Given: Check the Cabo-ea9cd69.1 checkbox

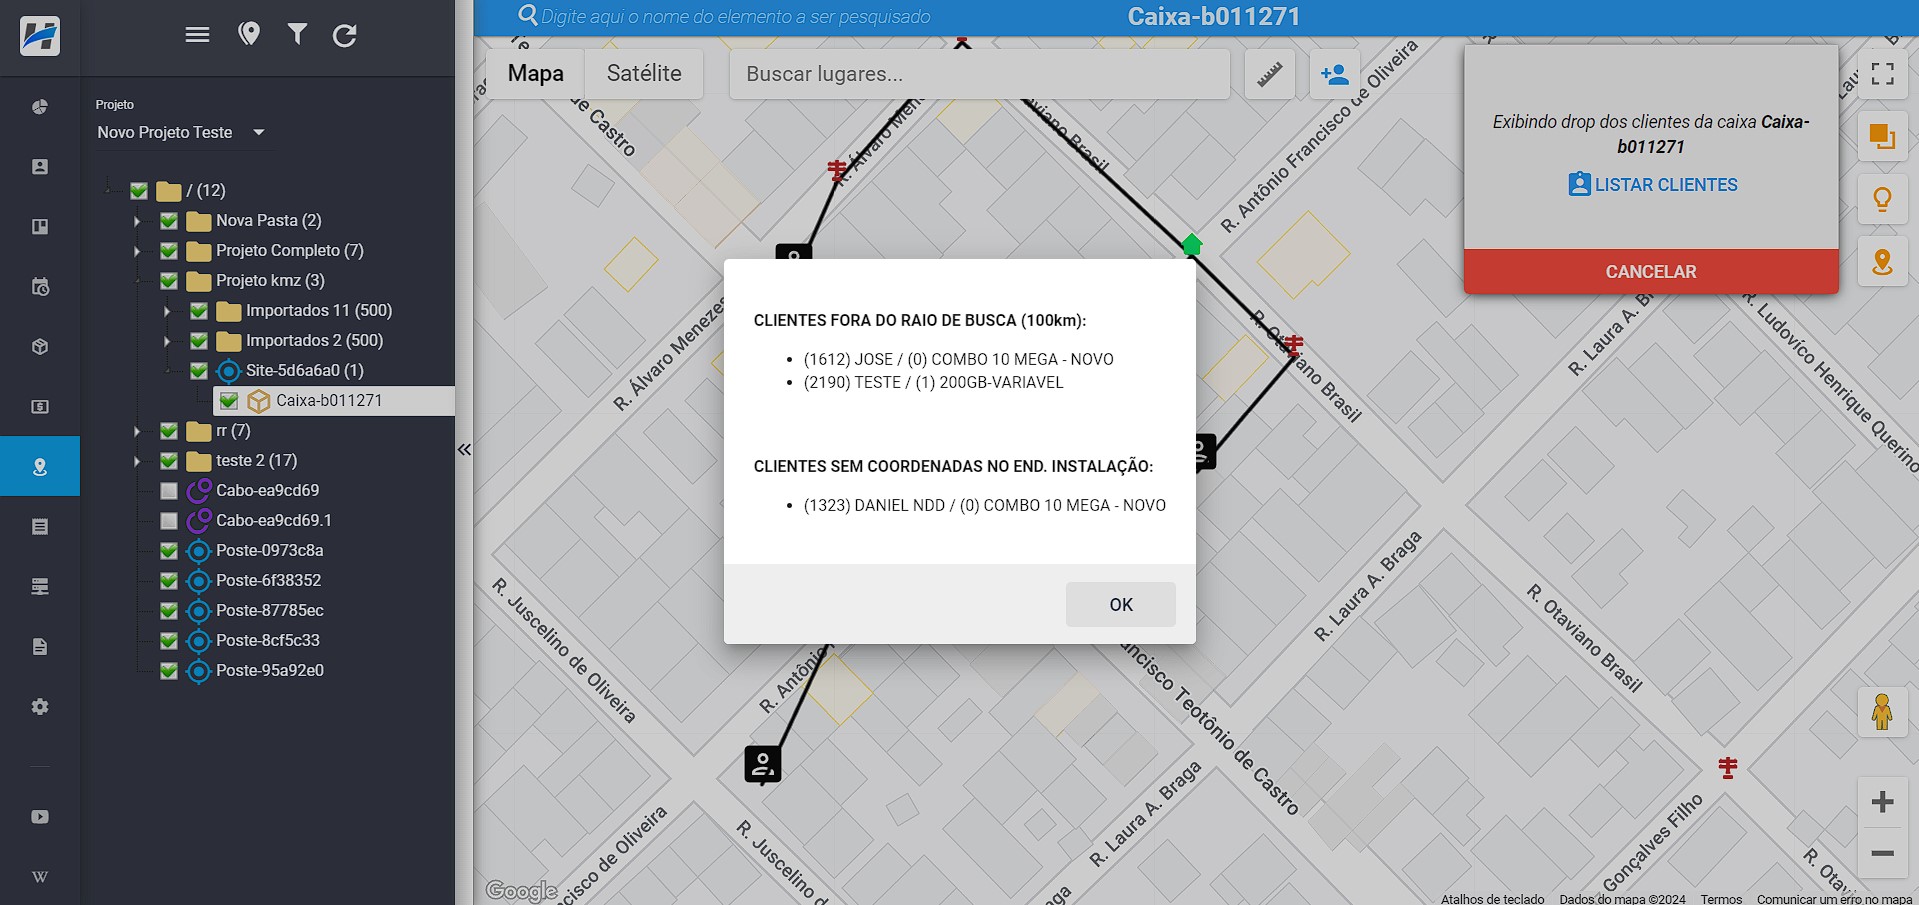Looking at the screenshot, I should tap(169, 521).
